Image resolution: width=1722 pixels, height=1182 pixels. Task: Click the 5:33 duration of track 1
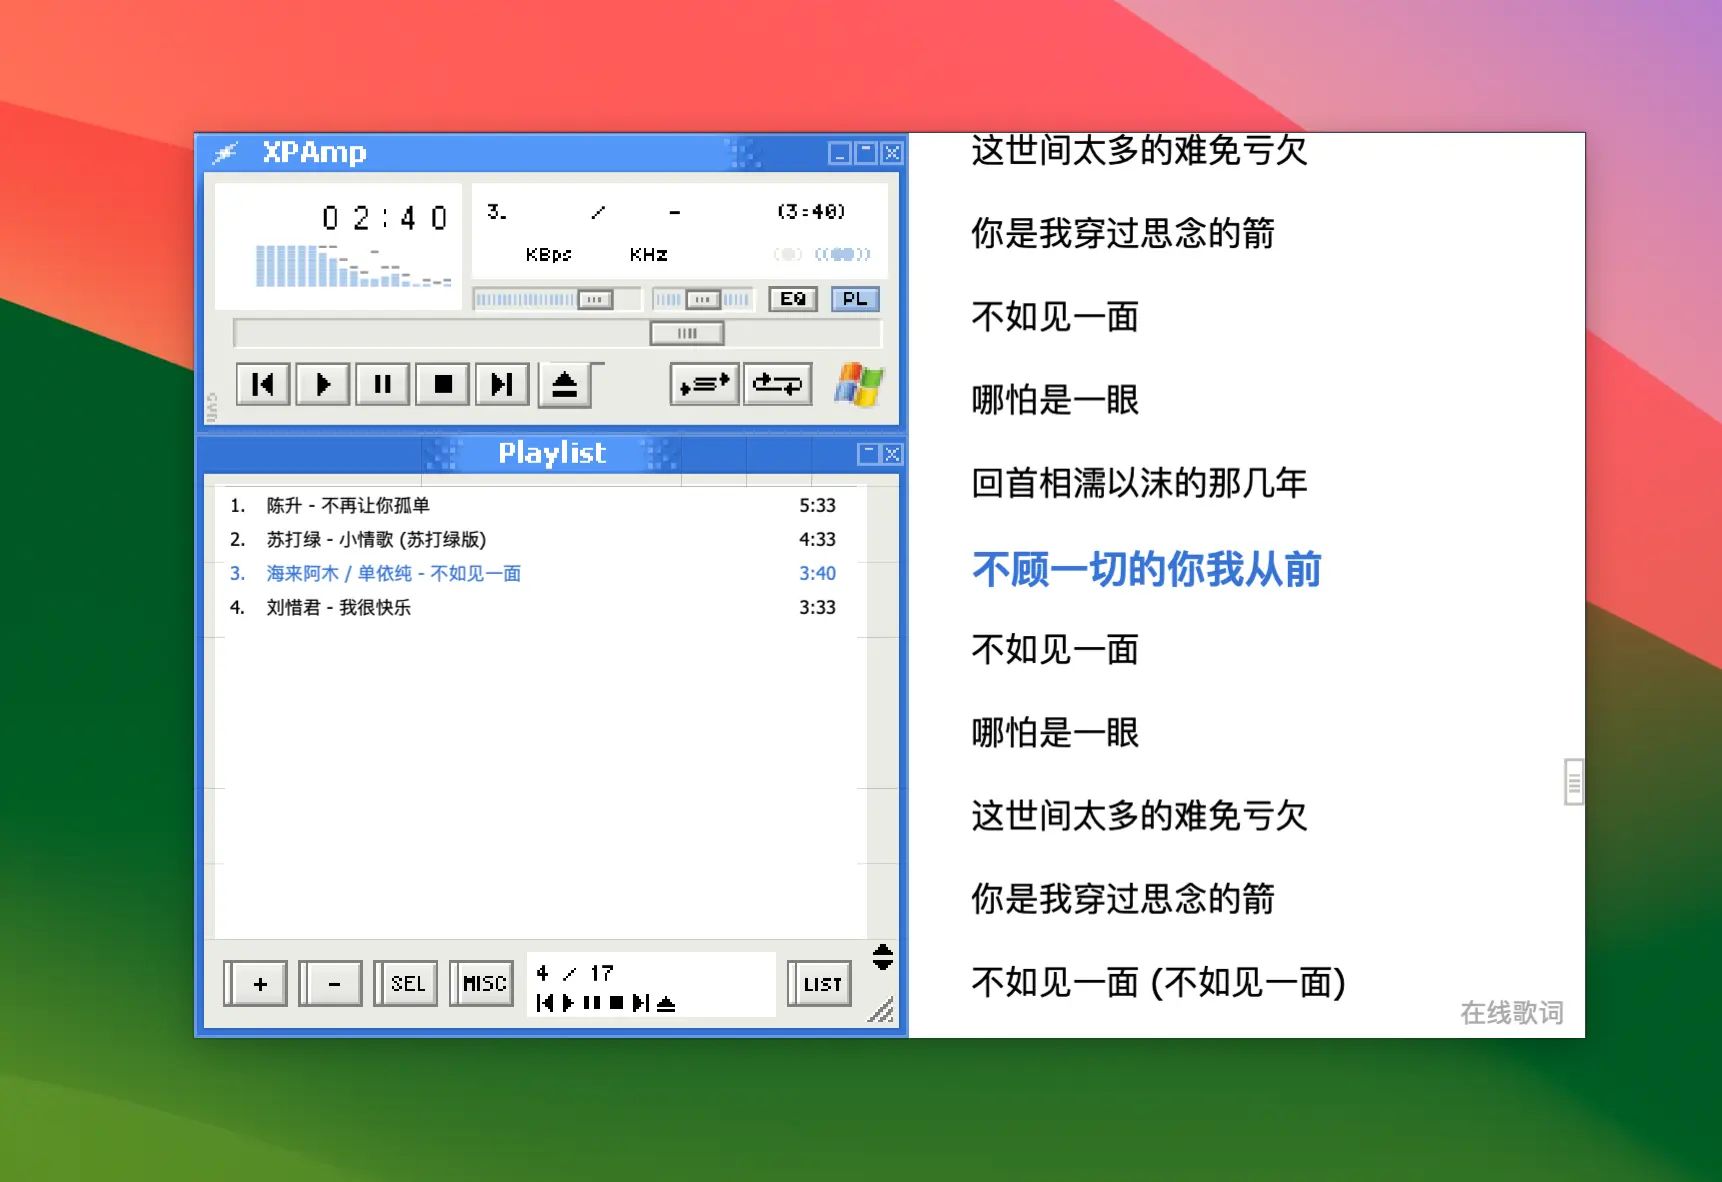817,505
